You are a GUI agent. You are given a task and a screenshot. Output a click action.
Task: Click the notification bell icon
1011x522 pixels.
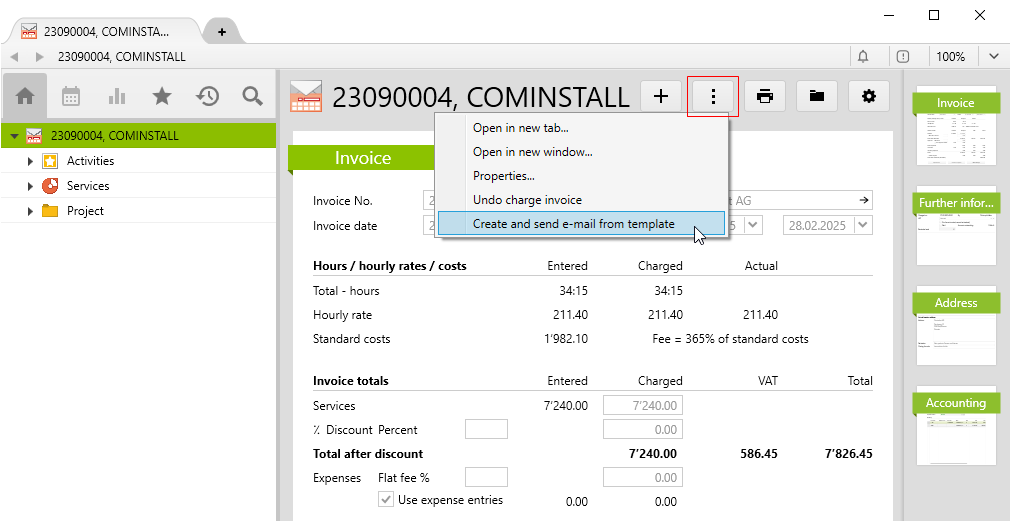pos(863,57)
